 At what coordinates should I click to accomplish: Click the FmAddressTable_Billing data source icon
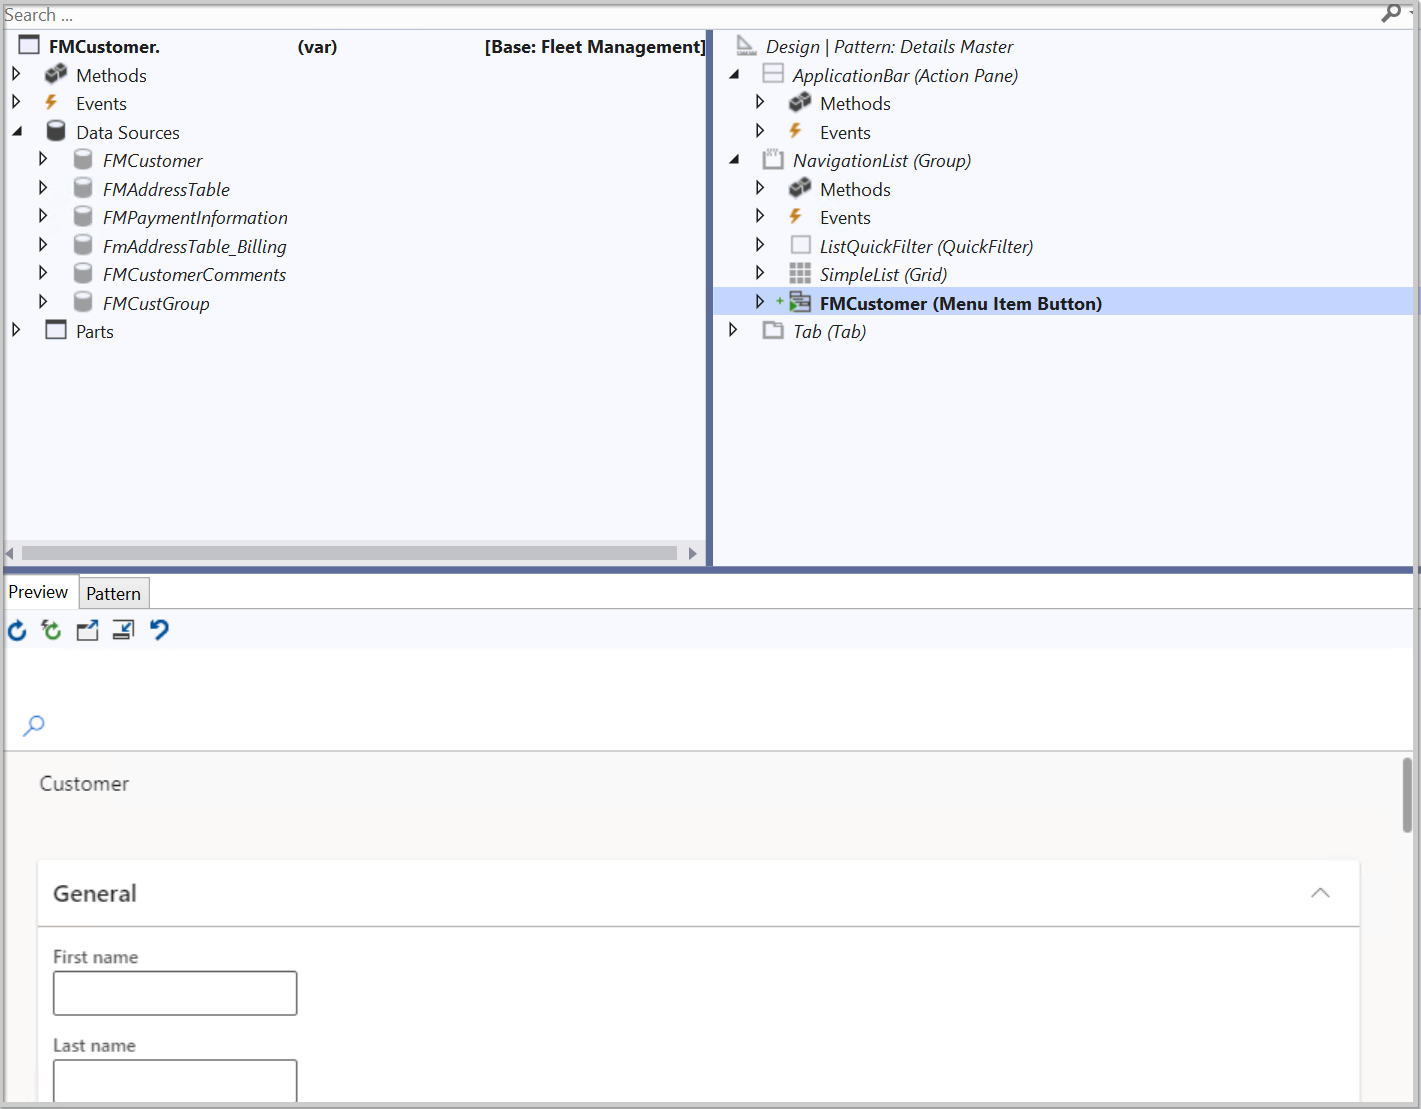pos(83,246)
